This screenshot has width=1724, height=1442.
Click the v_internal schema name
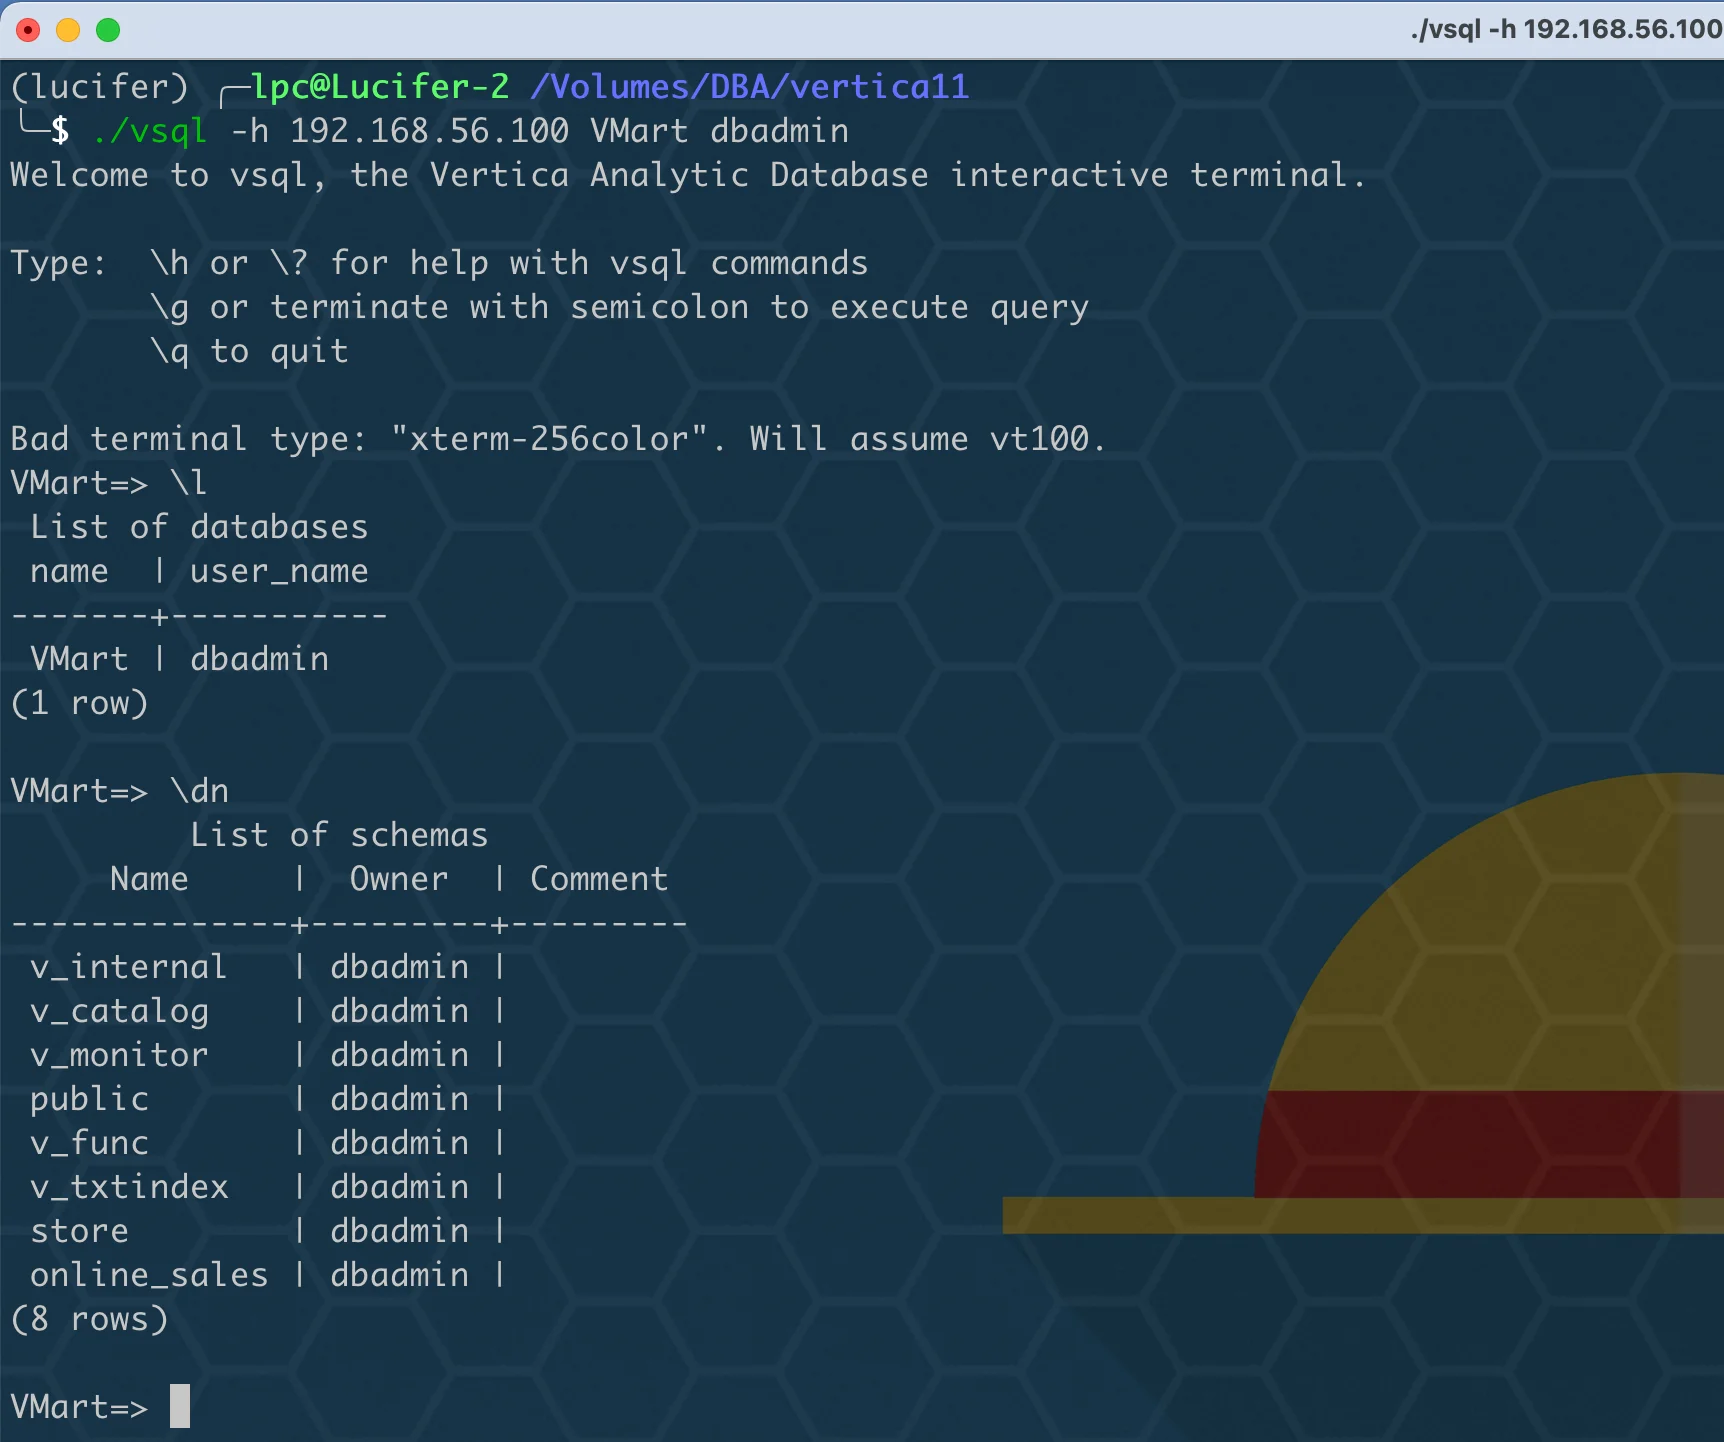click(x=128, y=967)
